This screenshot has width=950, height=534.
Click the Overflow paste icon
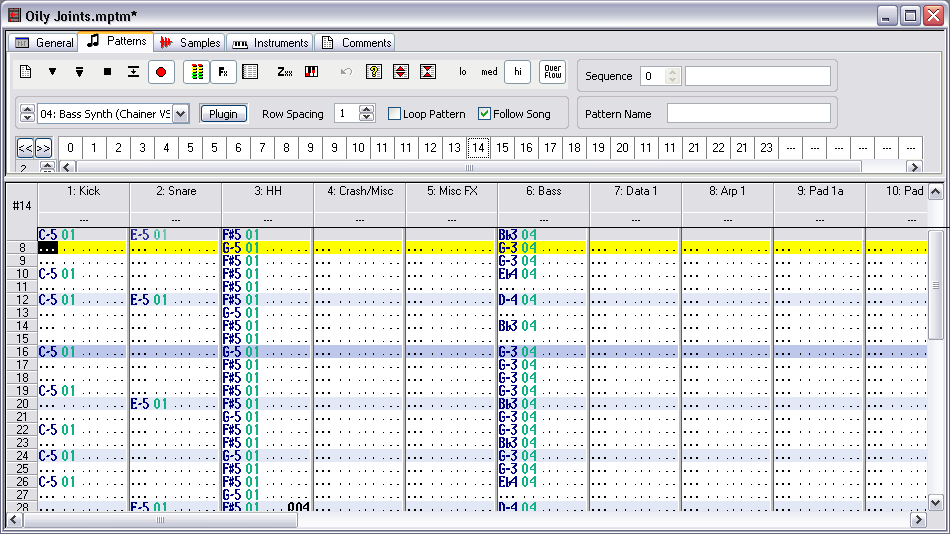click(552, 72)
